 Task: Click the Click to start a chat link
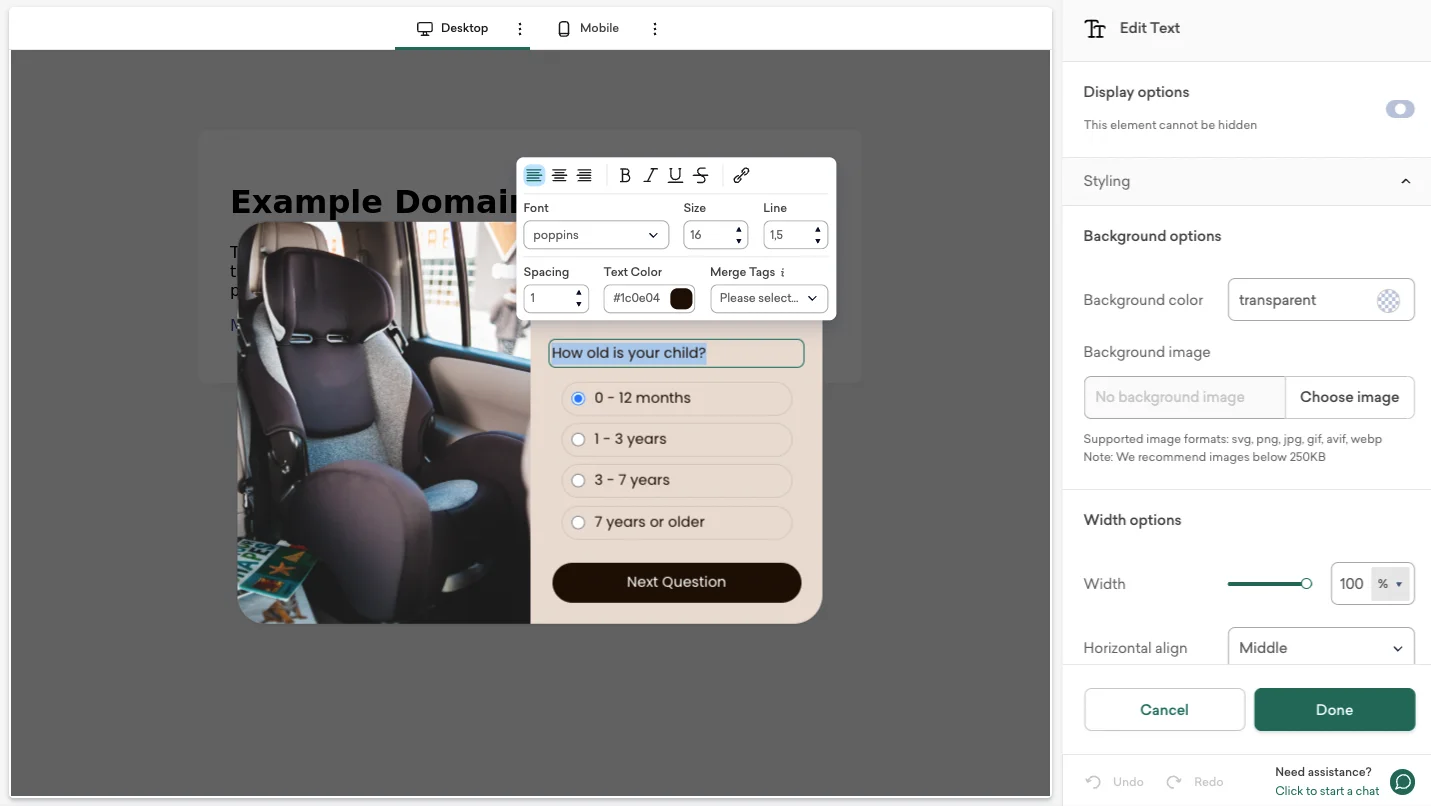point(1327,791)
